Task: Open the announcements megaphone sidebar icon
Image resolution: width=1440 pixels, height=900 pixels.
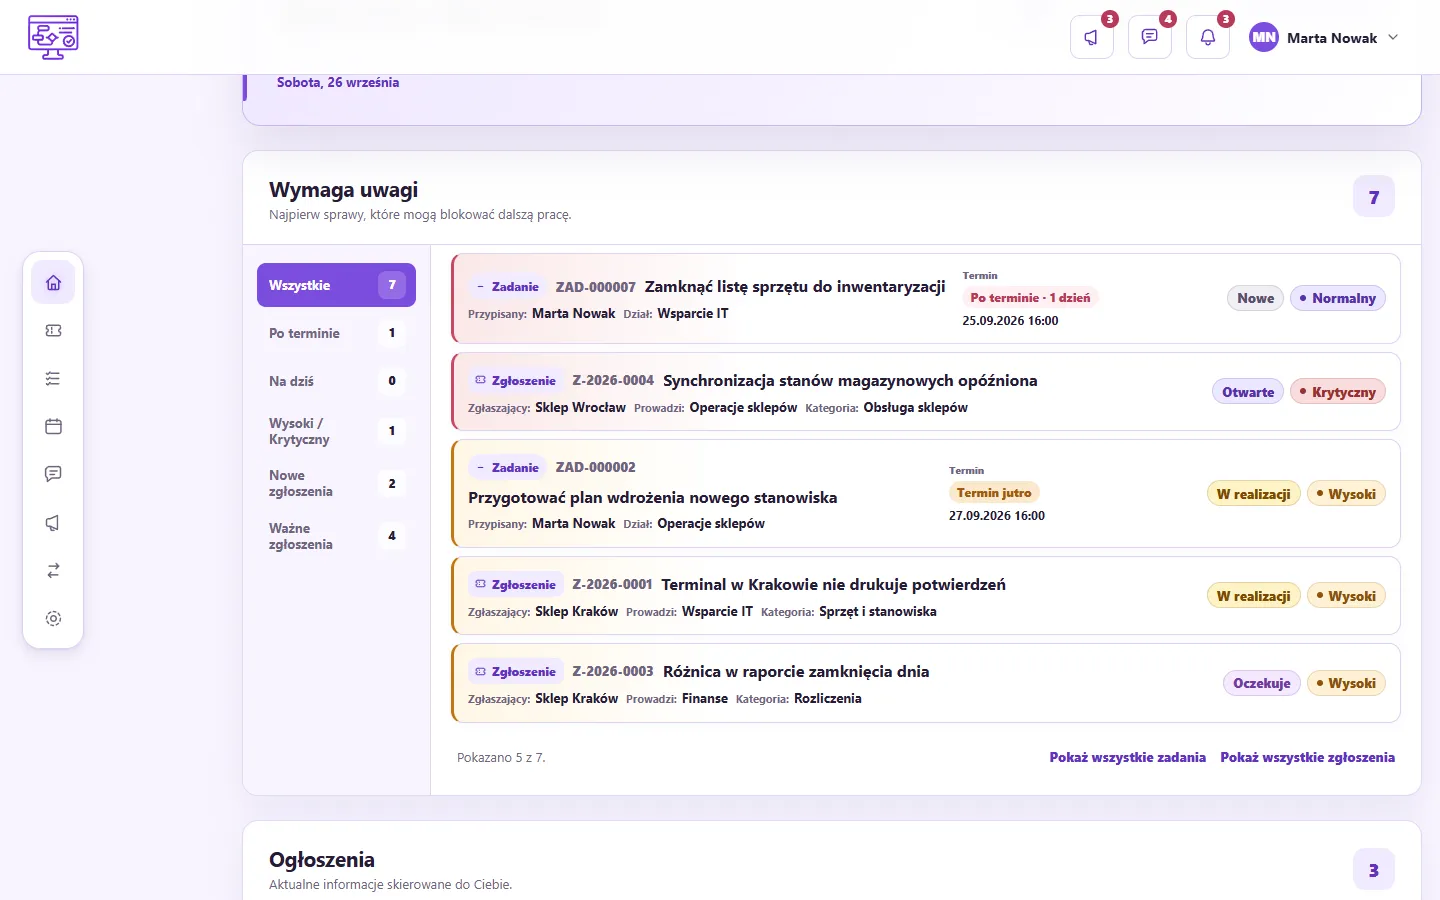Action: [x=53, y=523]
